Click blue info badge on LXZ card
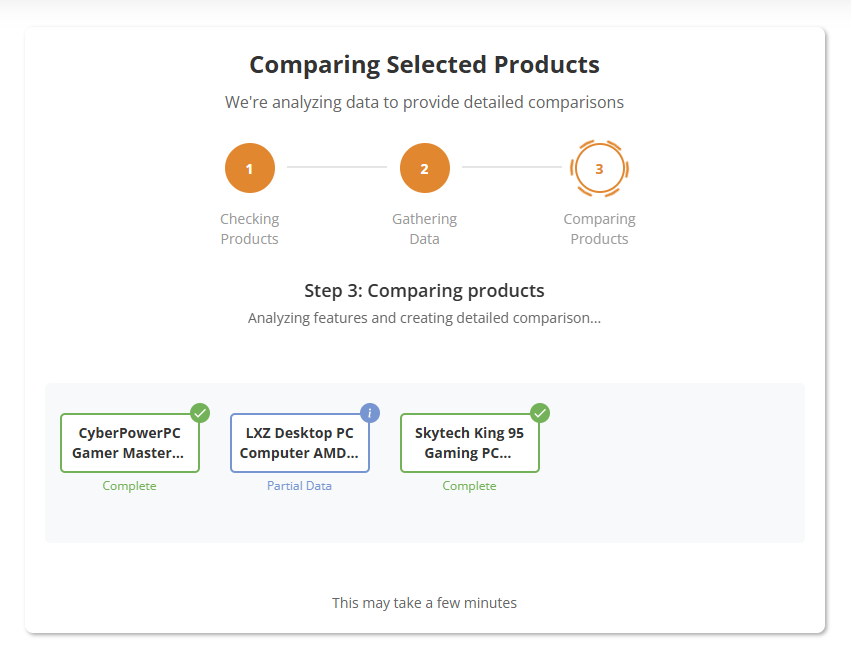This screenshot has height=648, width=851. 370,413
